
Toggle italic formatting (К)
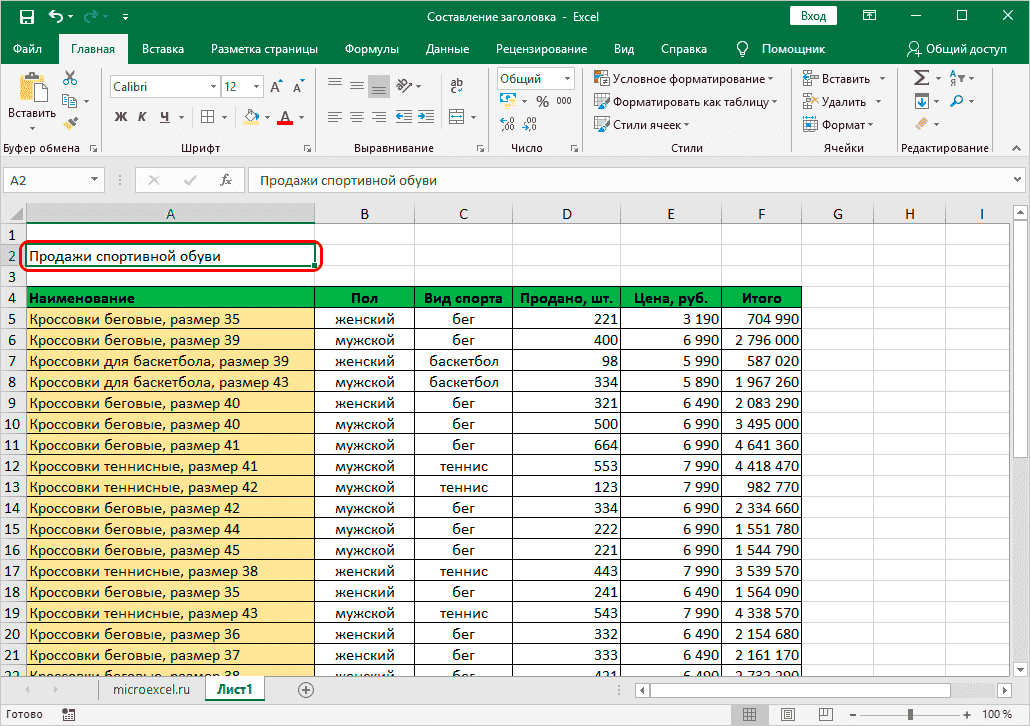pos(143,117)
